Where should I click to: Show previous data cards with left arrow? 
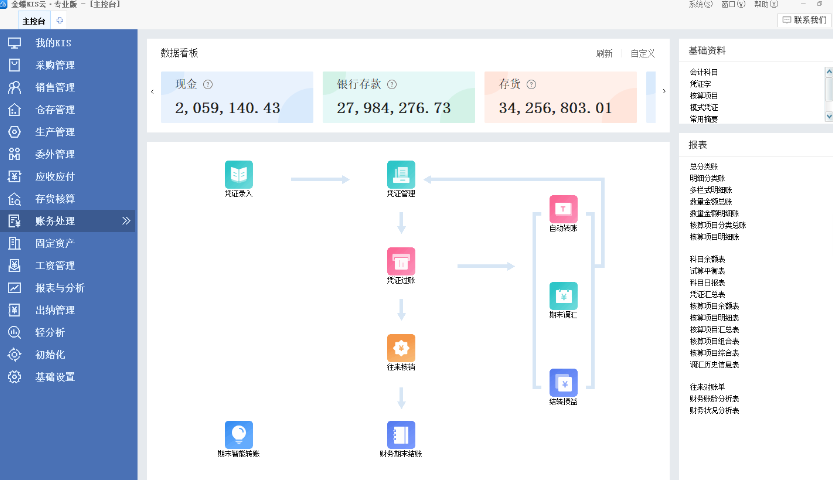coord(152,92)
